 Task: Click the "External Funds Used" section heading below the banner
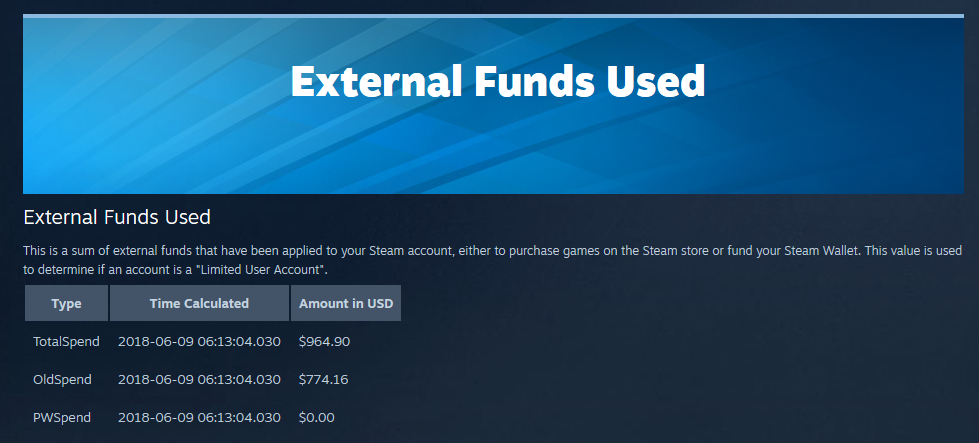point(117,217)
